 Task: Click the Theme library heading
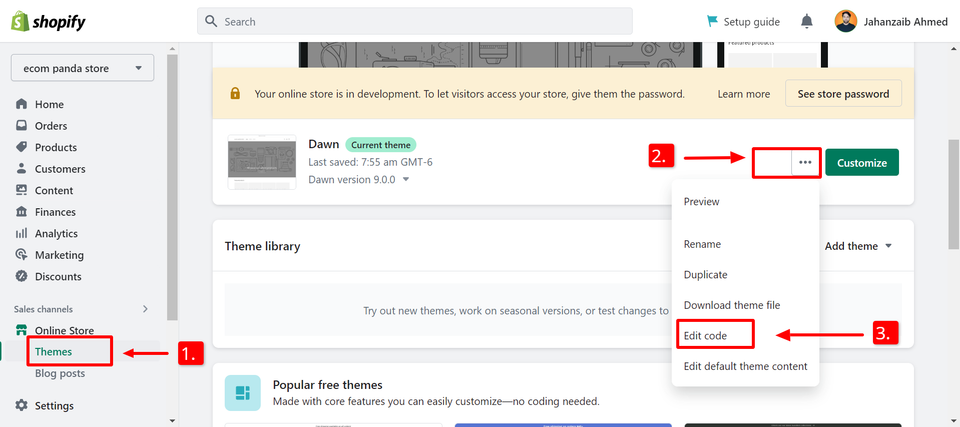click(x=263, y=246)
